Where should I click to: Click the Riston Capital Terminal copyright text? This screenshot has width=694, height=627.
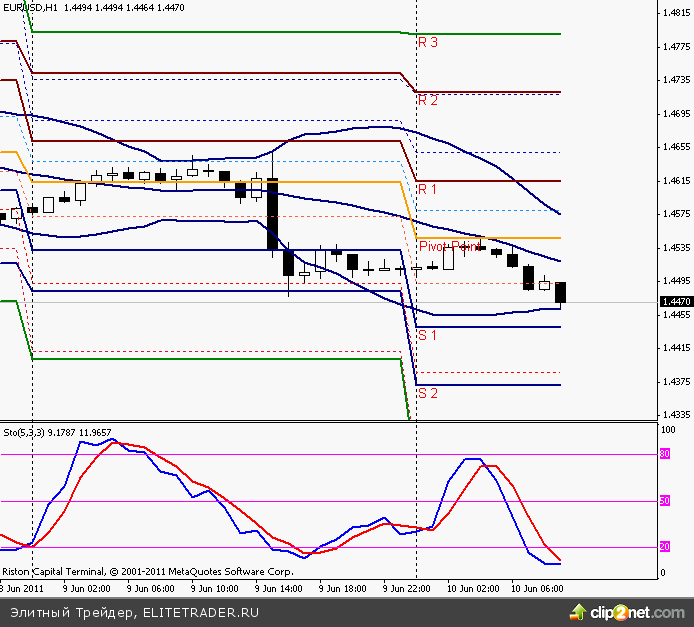pos(147,572)
